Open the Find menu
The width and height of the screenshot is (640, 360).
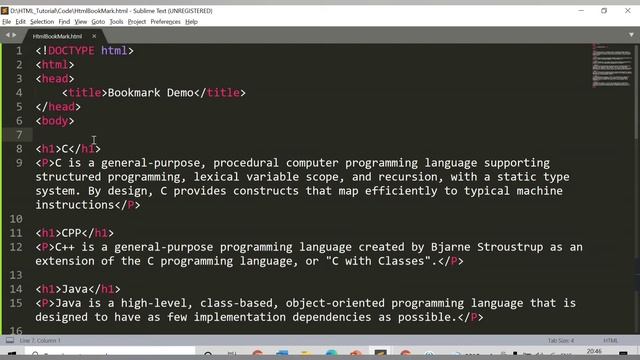click(64, 22)
